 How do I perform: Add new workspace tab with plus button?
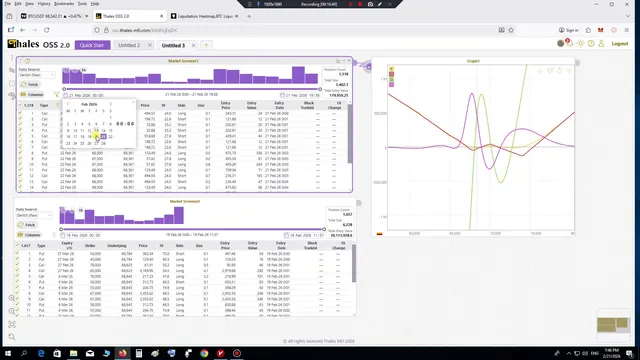(206, 45)
